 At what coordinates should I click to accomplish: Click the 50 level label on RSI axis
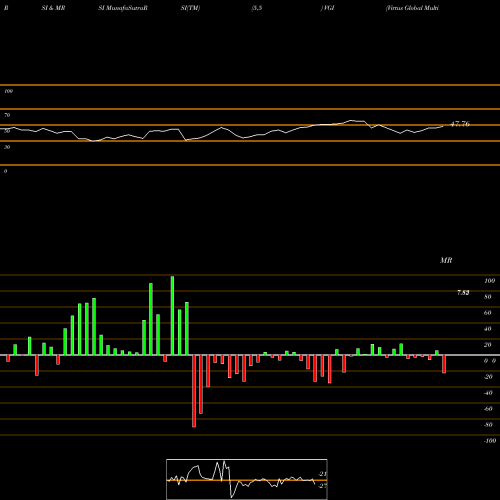click(x=7, y=131)
